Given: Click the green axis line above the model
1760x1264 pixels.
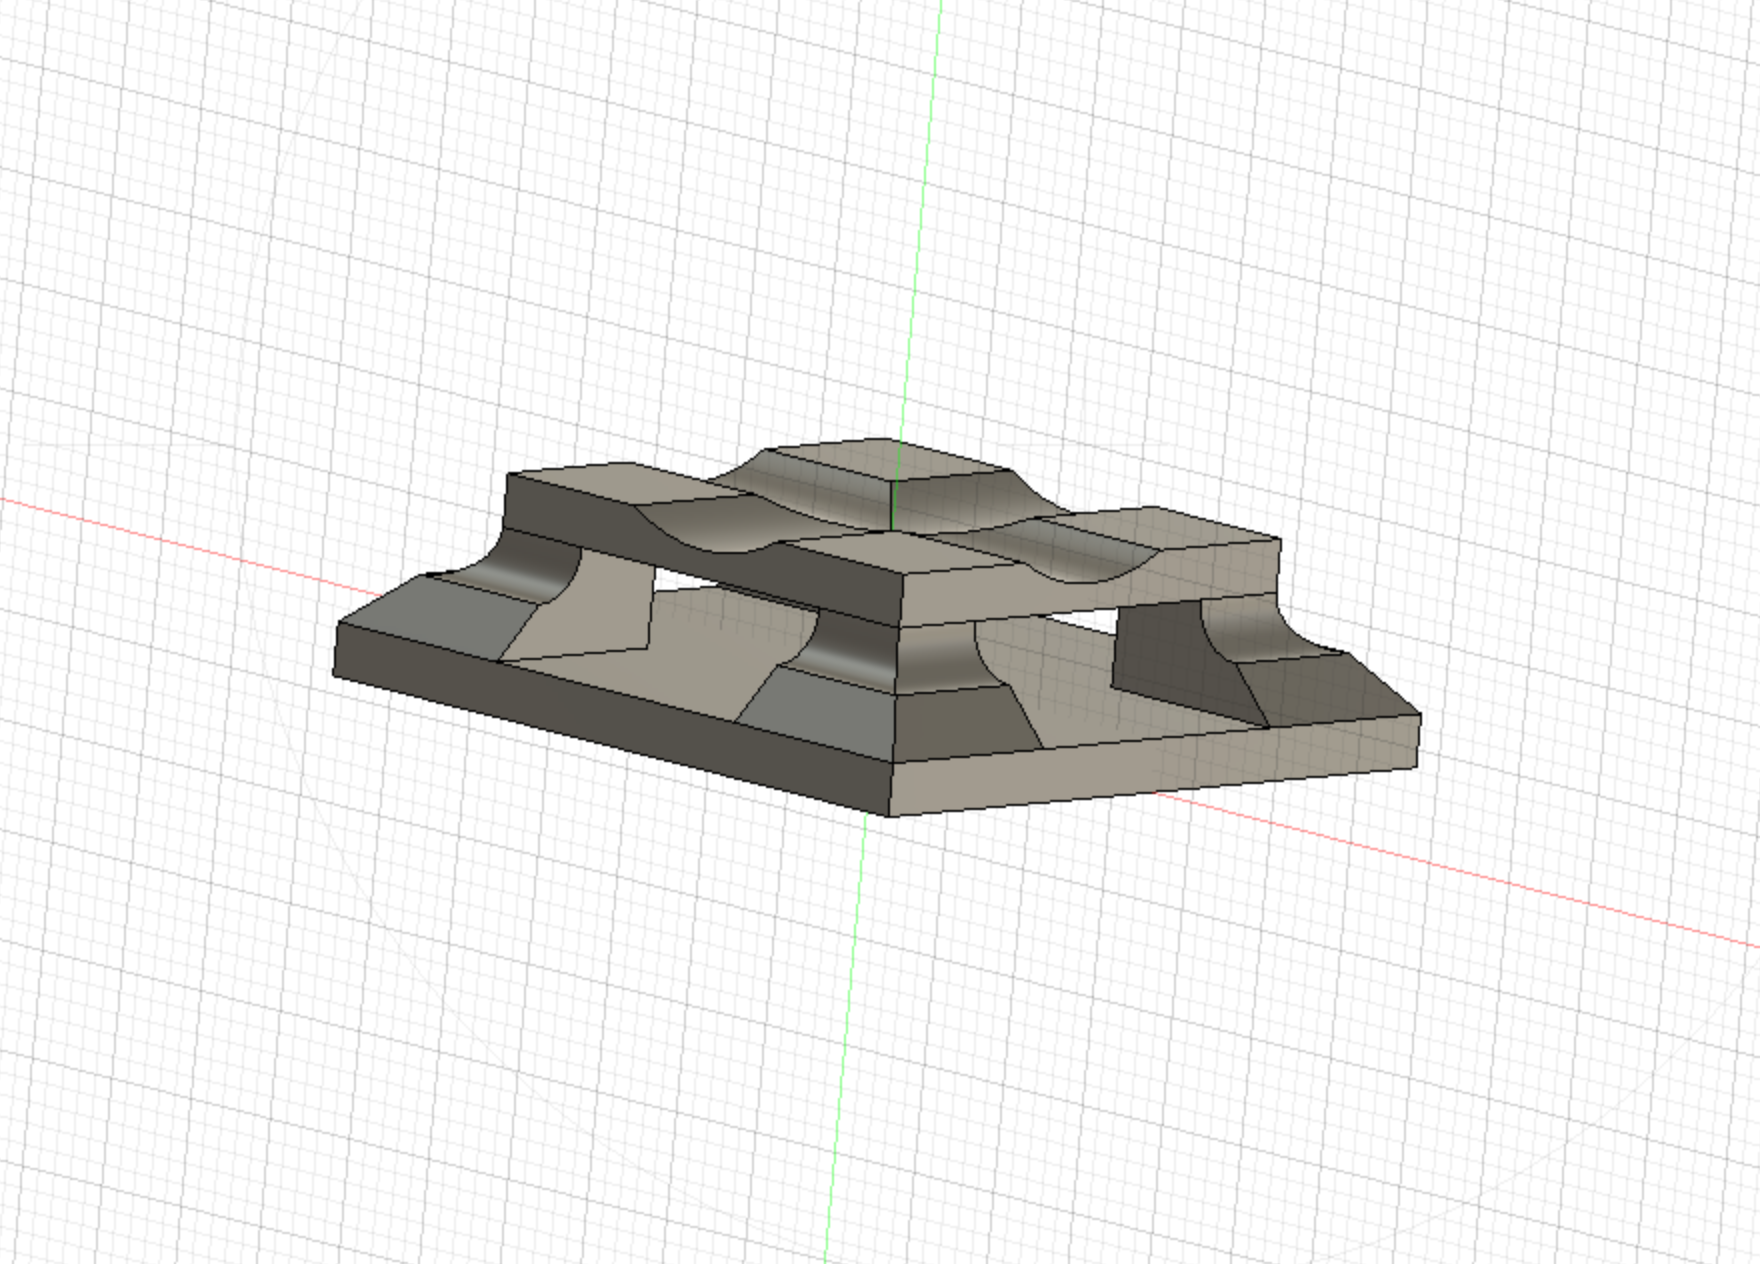Looking at the screenshot, I should point(925,200).
